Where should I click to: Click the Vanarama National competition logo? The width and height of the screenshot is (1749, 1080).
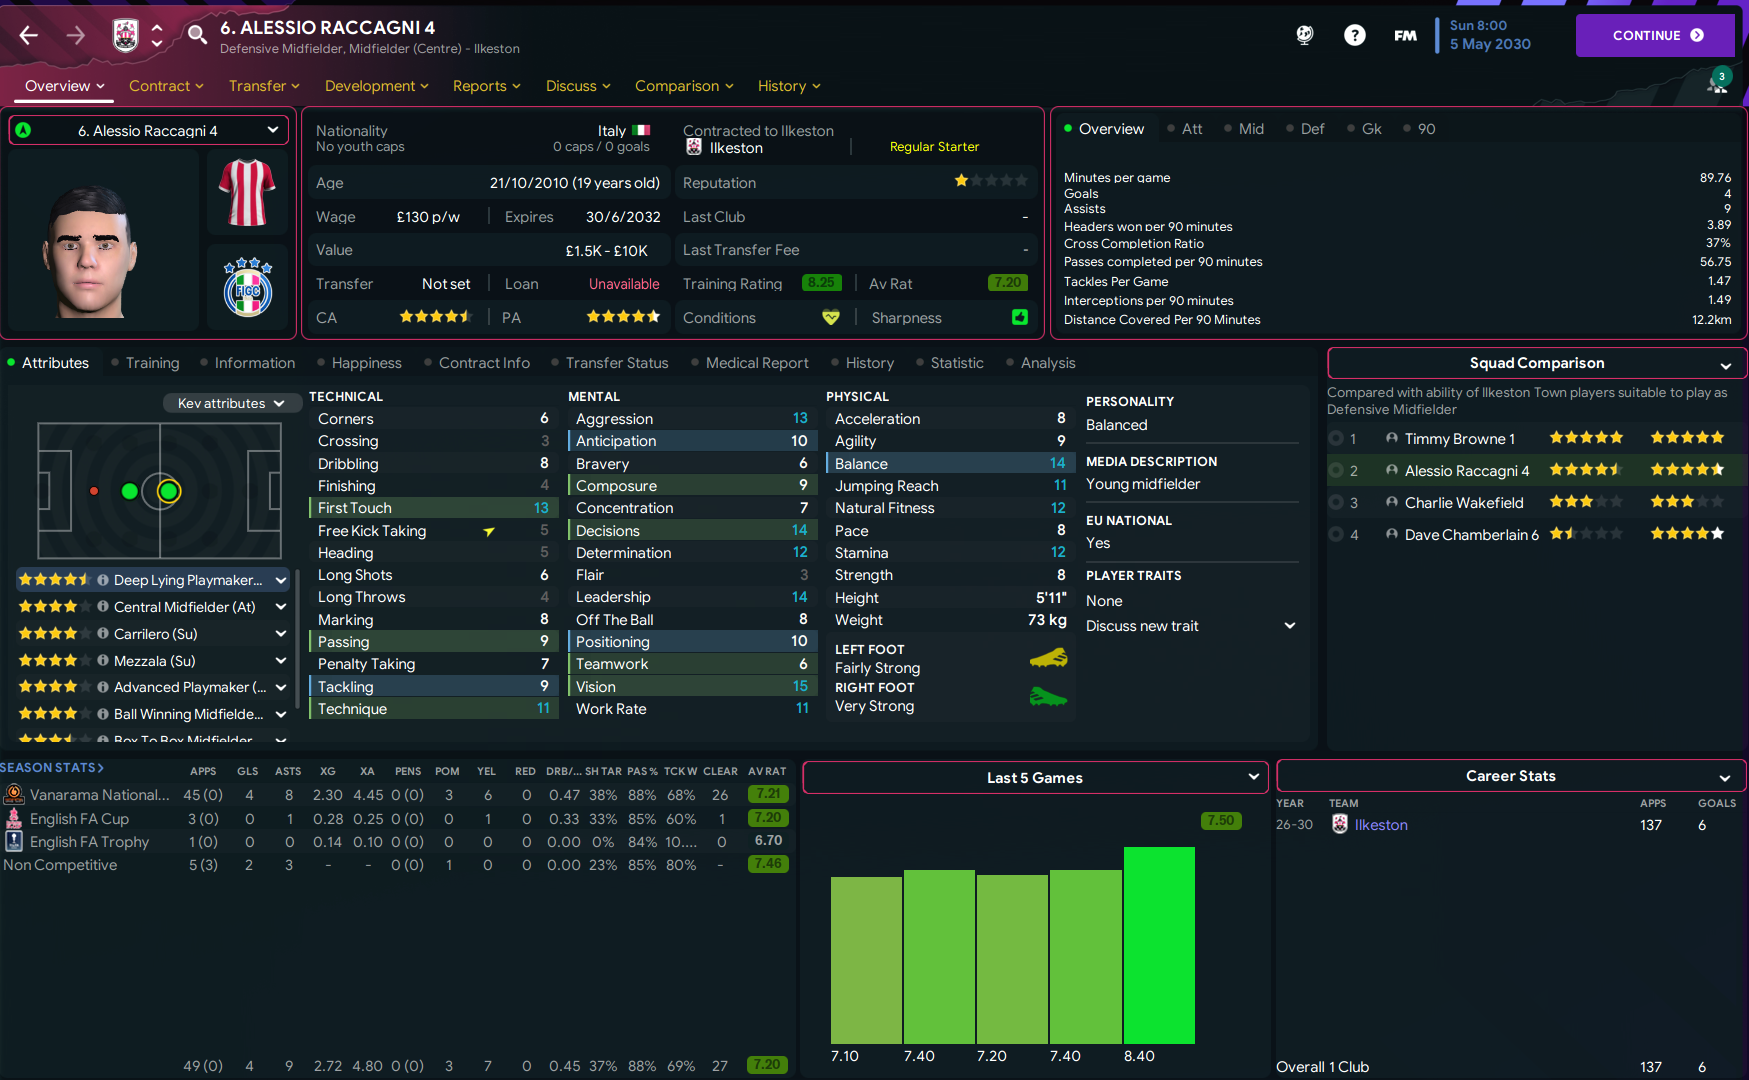pyautogui.click(x=14, y=794)
